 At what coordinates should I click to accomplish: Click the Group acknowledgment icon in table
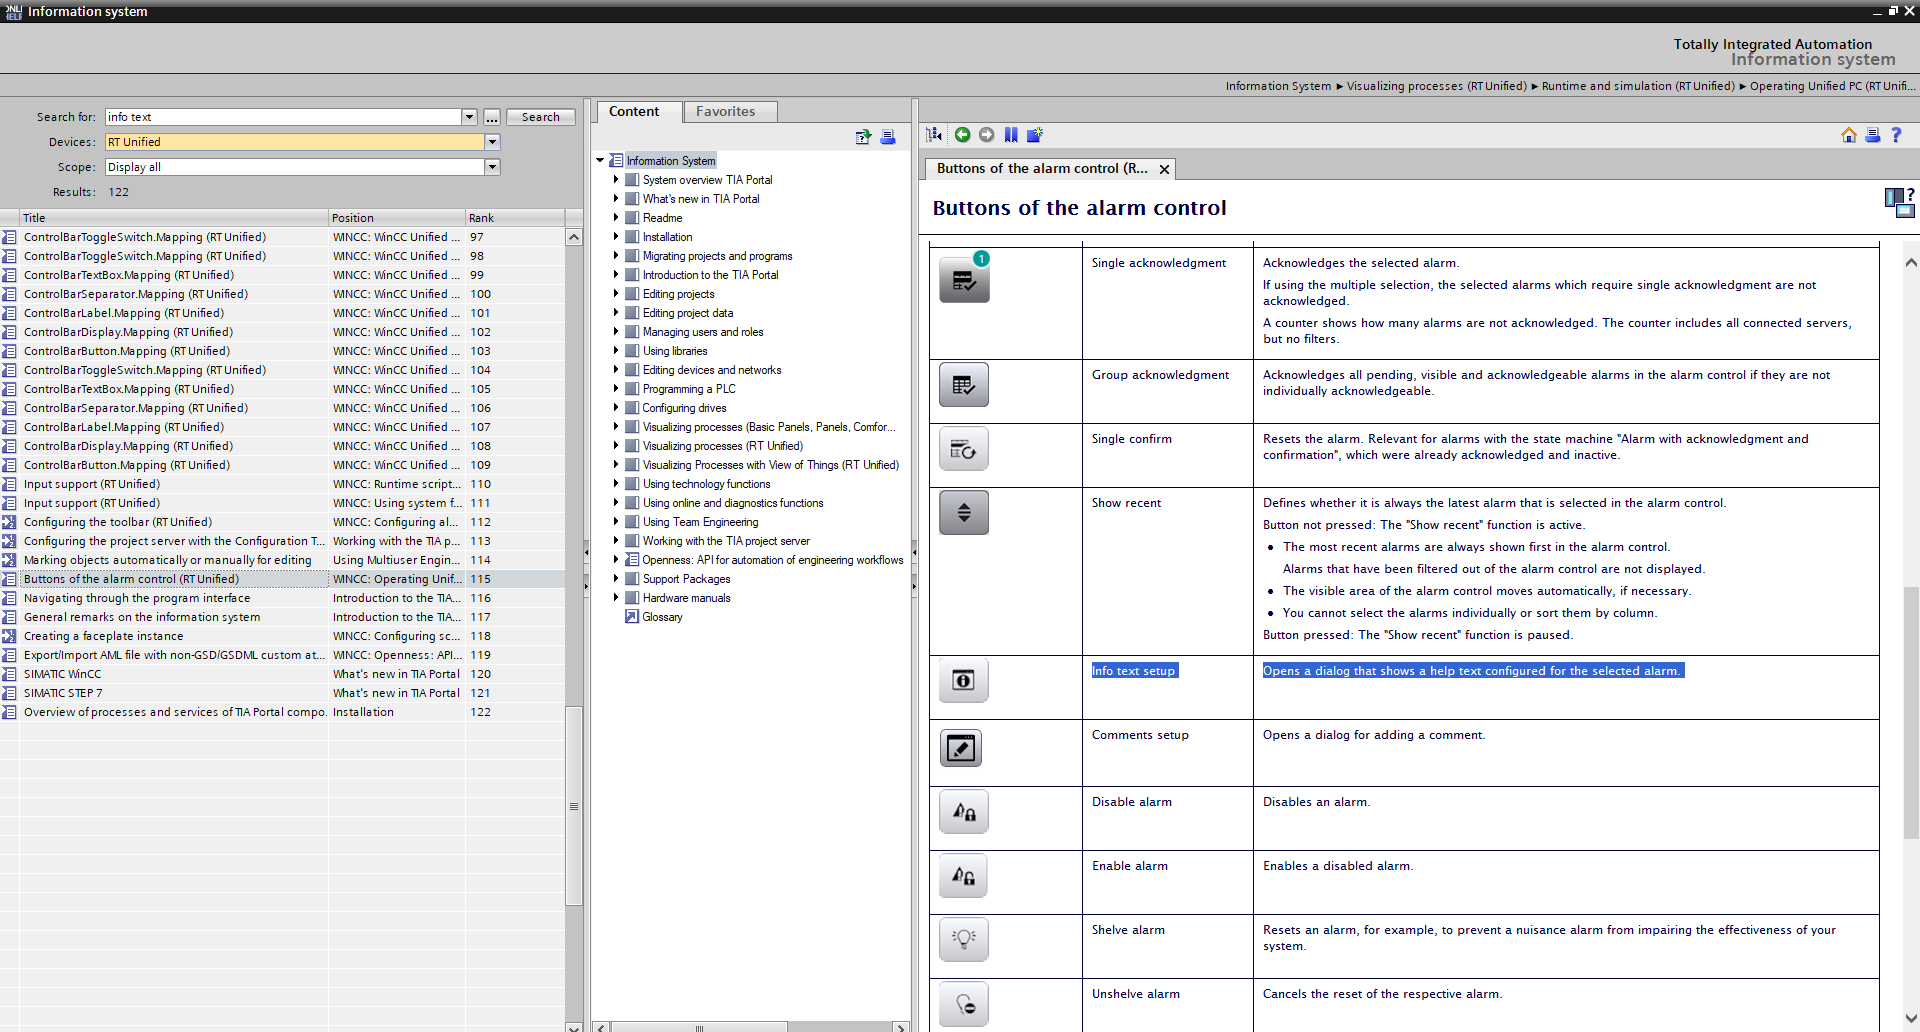[963, 385]
